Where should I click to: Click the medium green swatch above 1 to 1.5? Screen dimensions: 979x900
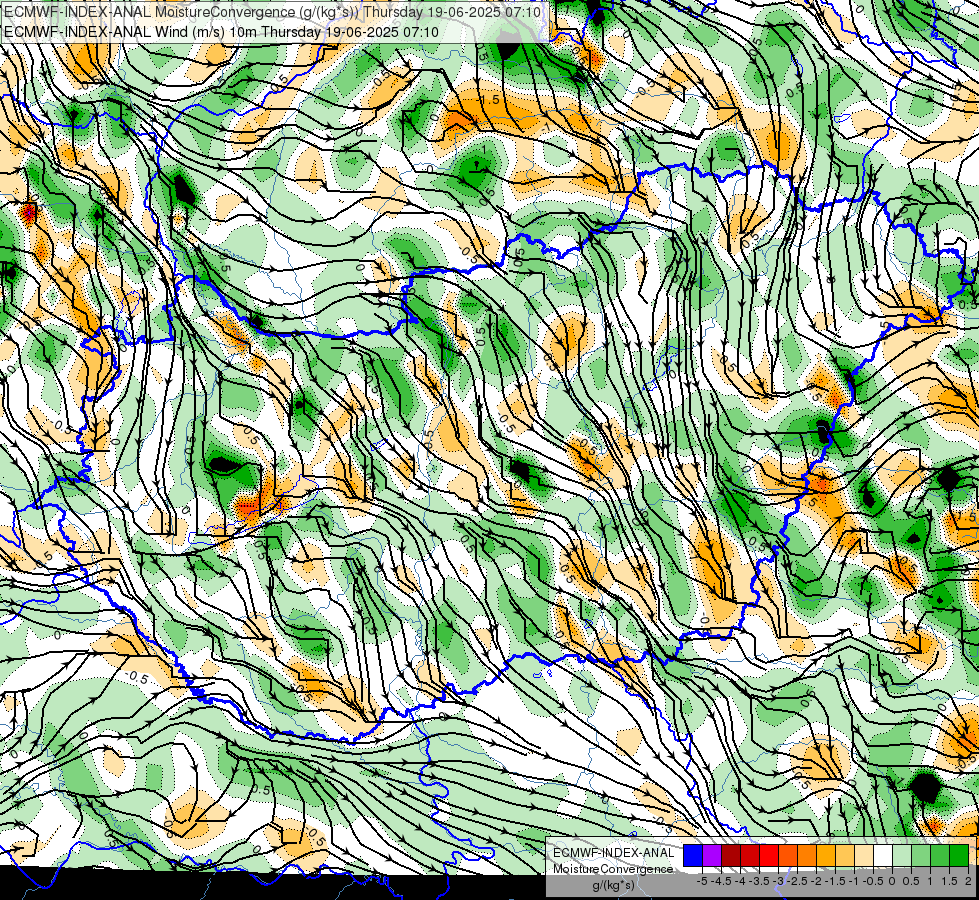(940, 855)
